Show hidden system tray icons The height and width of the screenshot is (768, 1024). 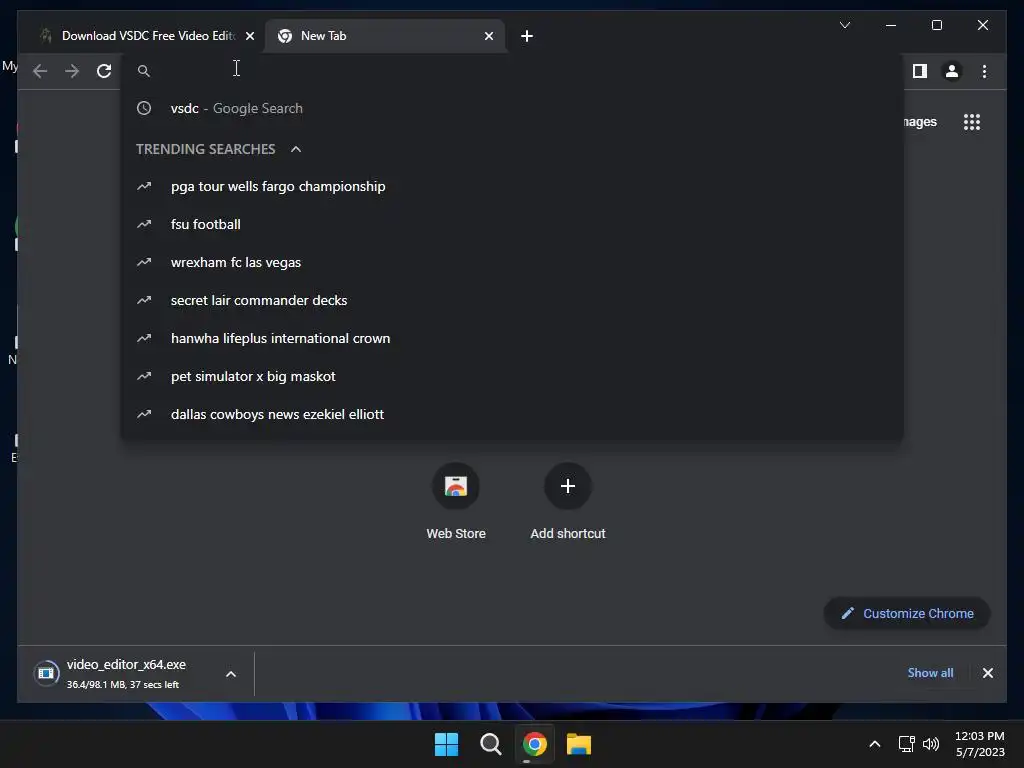(874, 744)
